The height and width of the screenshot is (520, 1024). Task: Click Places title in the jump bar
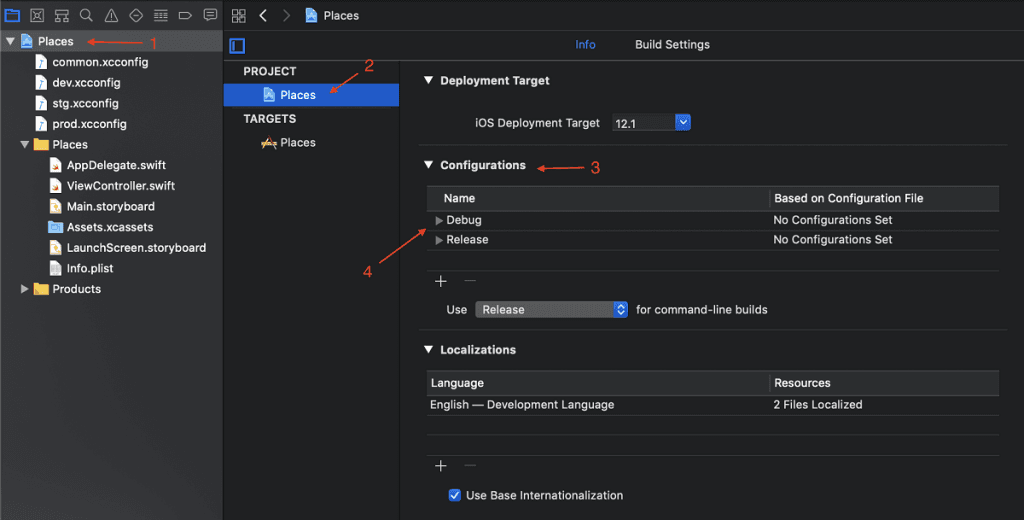[341, 16]
